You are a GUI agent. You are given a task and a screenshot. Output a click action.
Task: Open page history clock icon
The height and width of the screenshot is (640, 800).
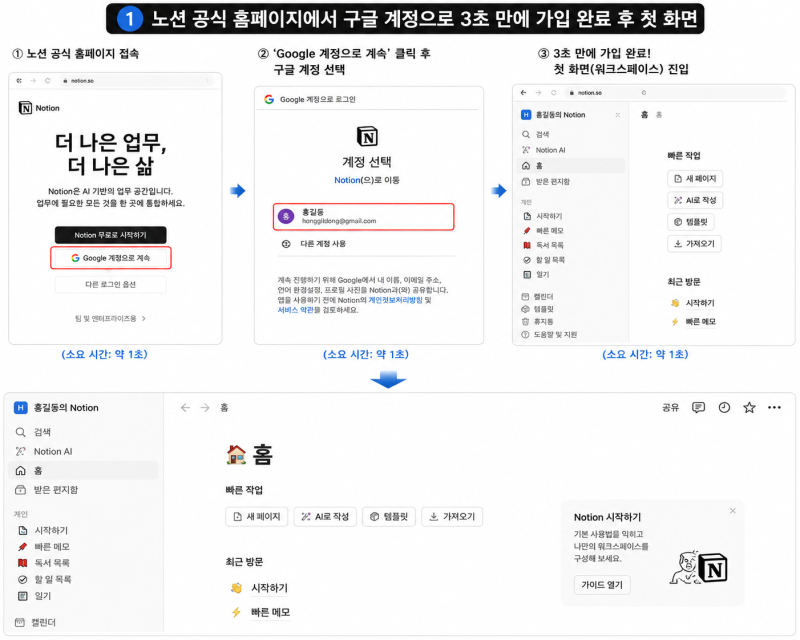[724, 407]
